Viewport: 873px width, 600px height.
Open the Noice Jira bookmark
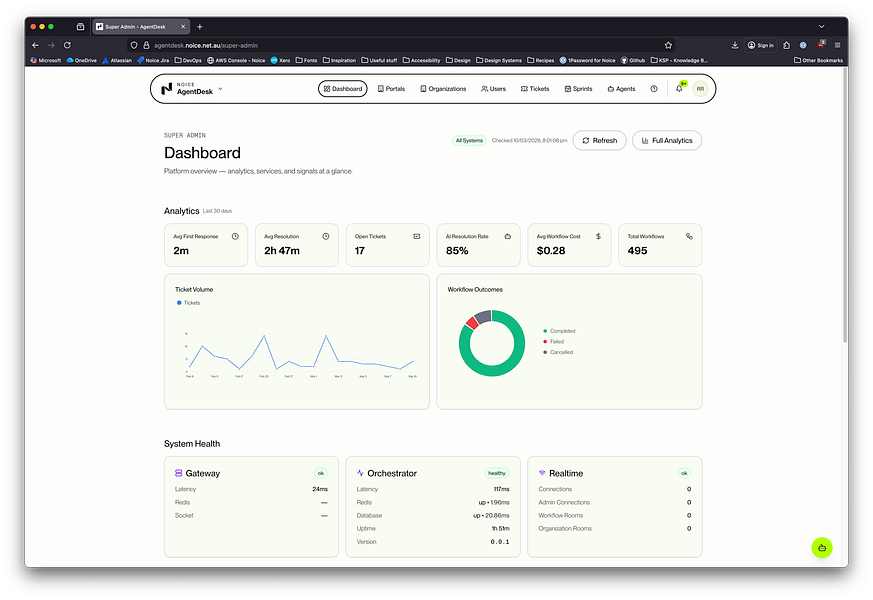[x=153, y=60]
